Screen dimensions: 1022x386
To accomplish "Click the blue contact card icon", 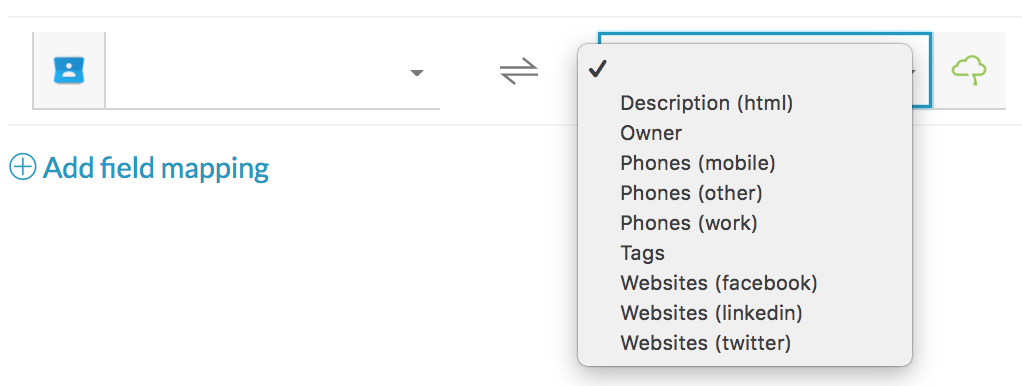I will click(x=69, y=70).
